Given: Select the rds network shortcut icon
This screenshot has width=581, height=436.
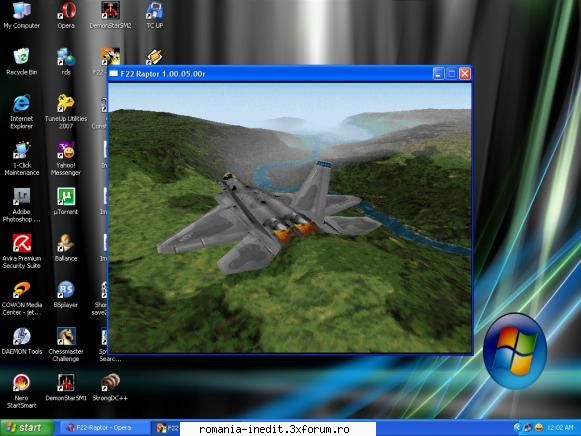Looking at the screenshot, I should [x=66, y=61].
